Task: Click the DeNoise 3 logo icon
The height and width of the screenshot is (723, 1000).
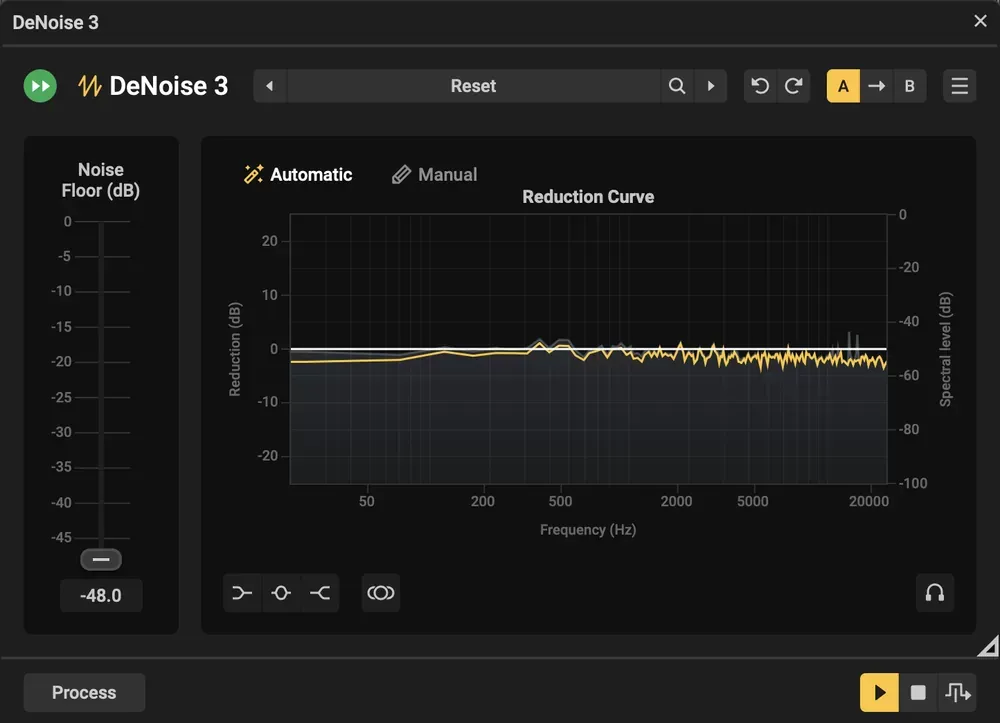Action: coord(89,86)
